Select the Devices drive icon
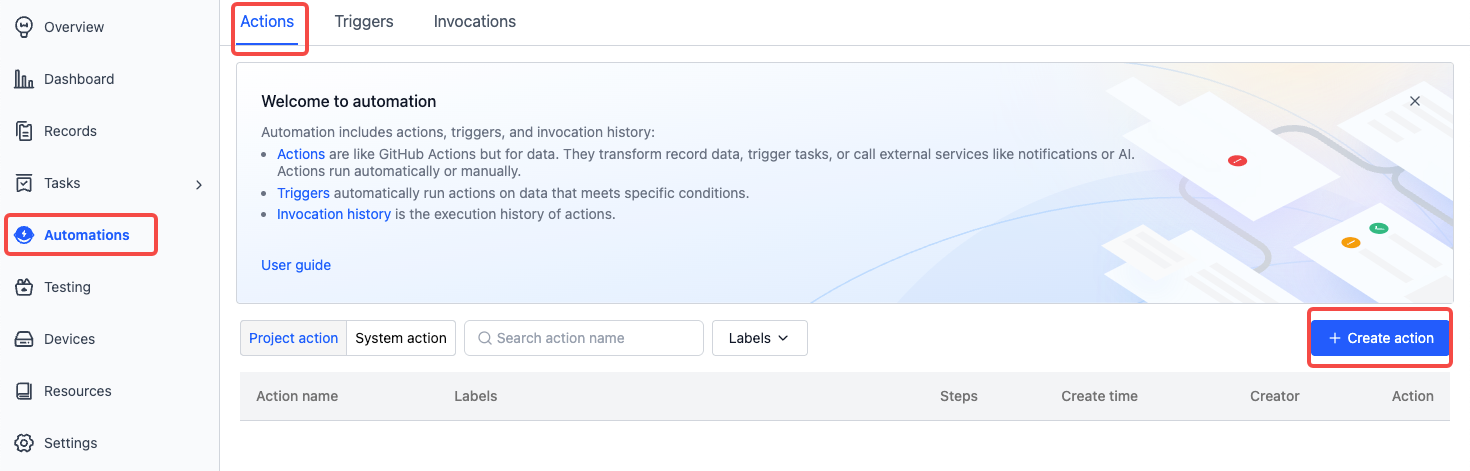1470x471 pixels. point(25,339)
